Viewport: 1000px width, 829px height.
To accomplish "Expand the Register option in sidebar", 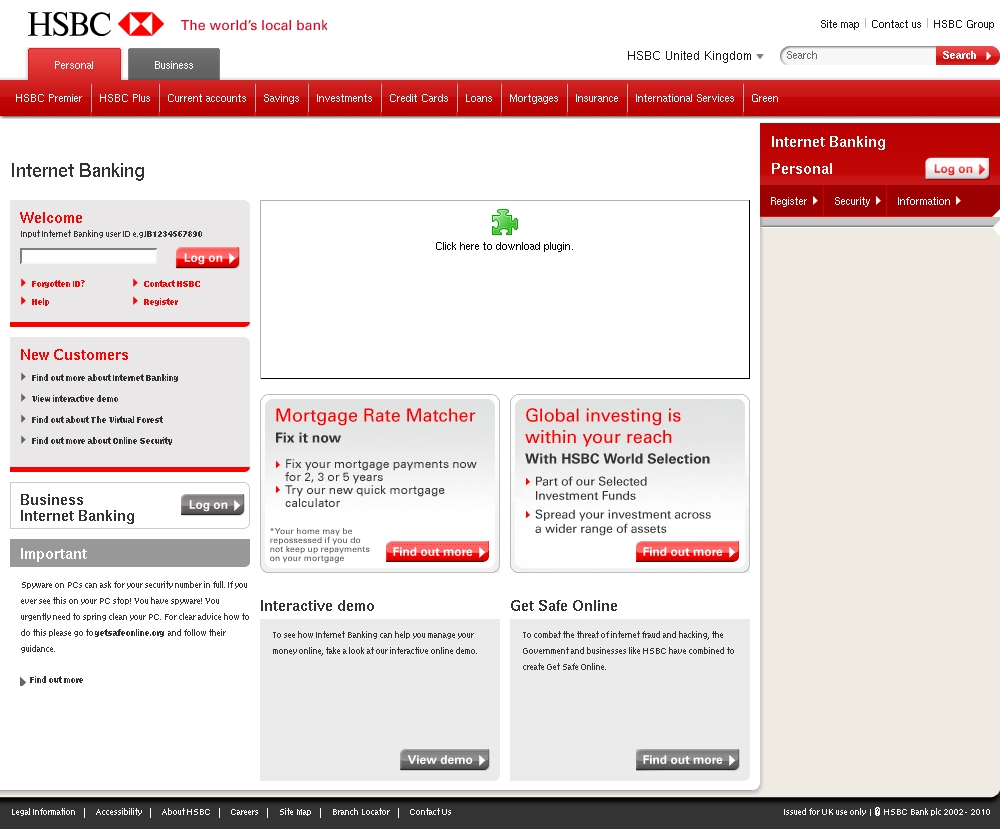I will pyautogui.click(x=793, y=201).
